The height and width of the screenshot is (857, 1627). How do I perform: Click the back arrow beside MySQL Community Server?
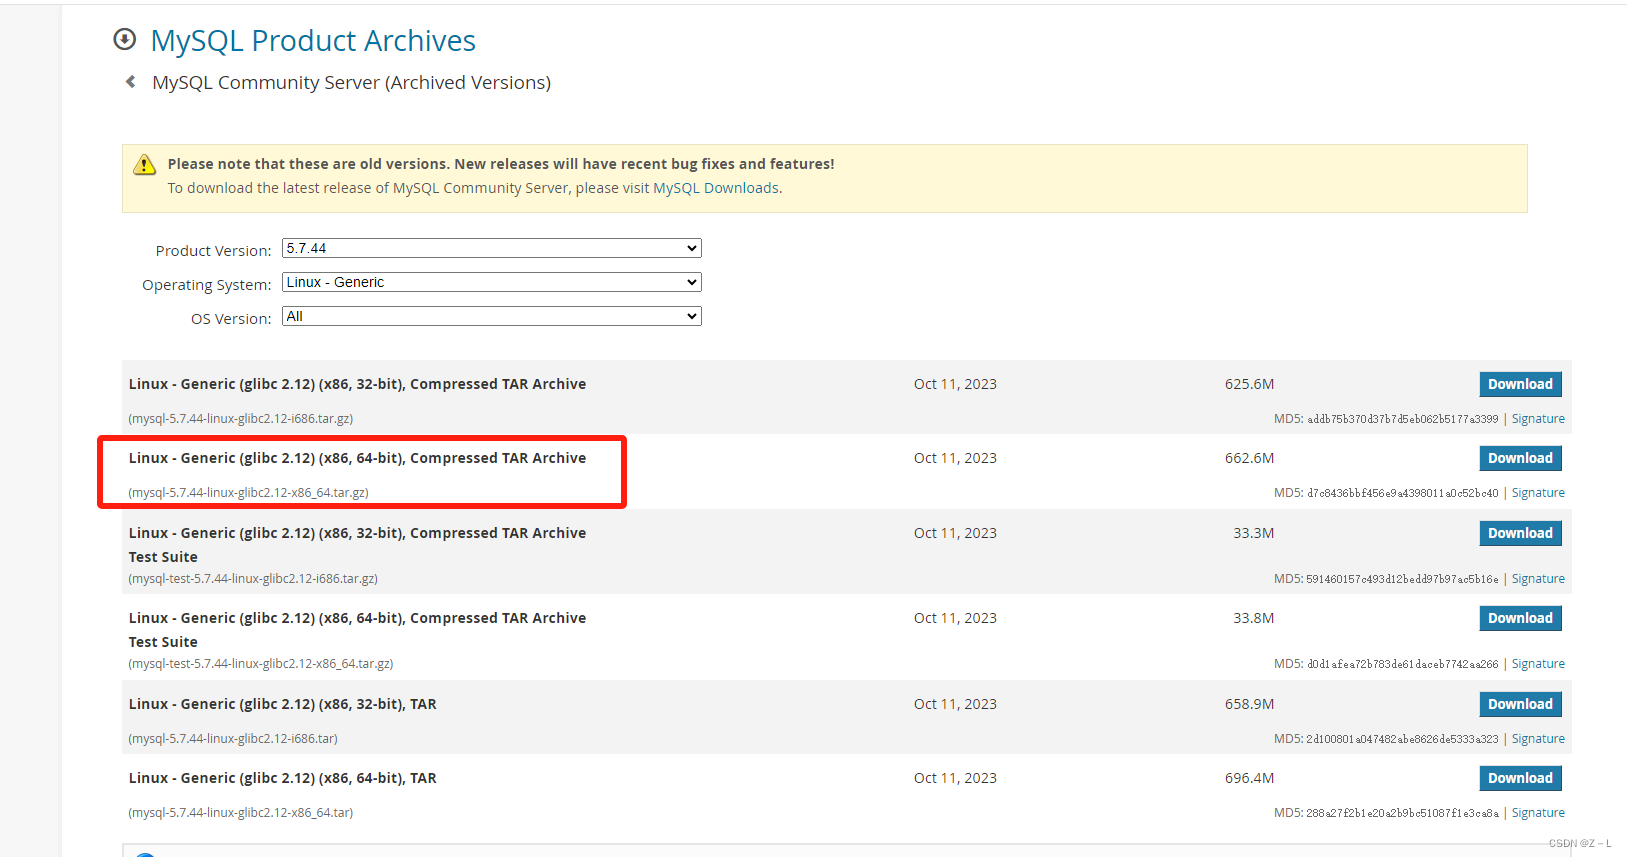131,82
